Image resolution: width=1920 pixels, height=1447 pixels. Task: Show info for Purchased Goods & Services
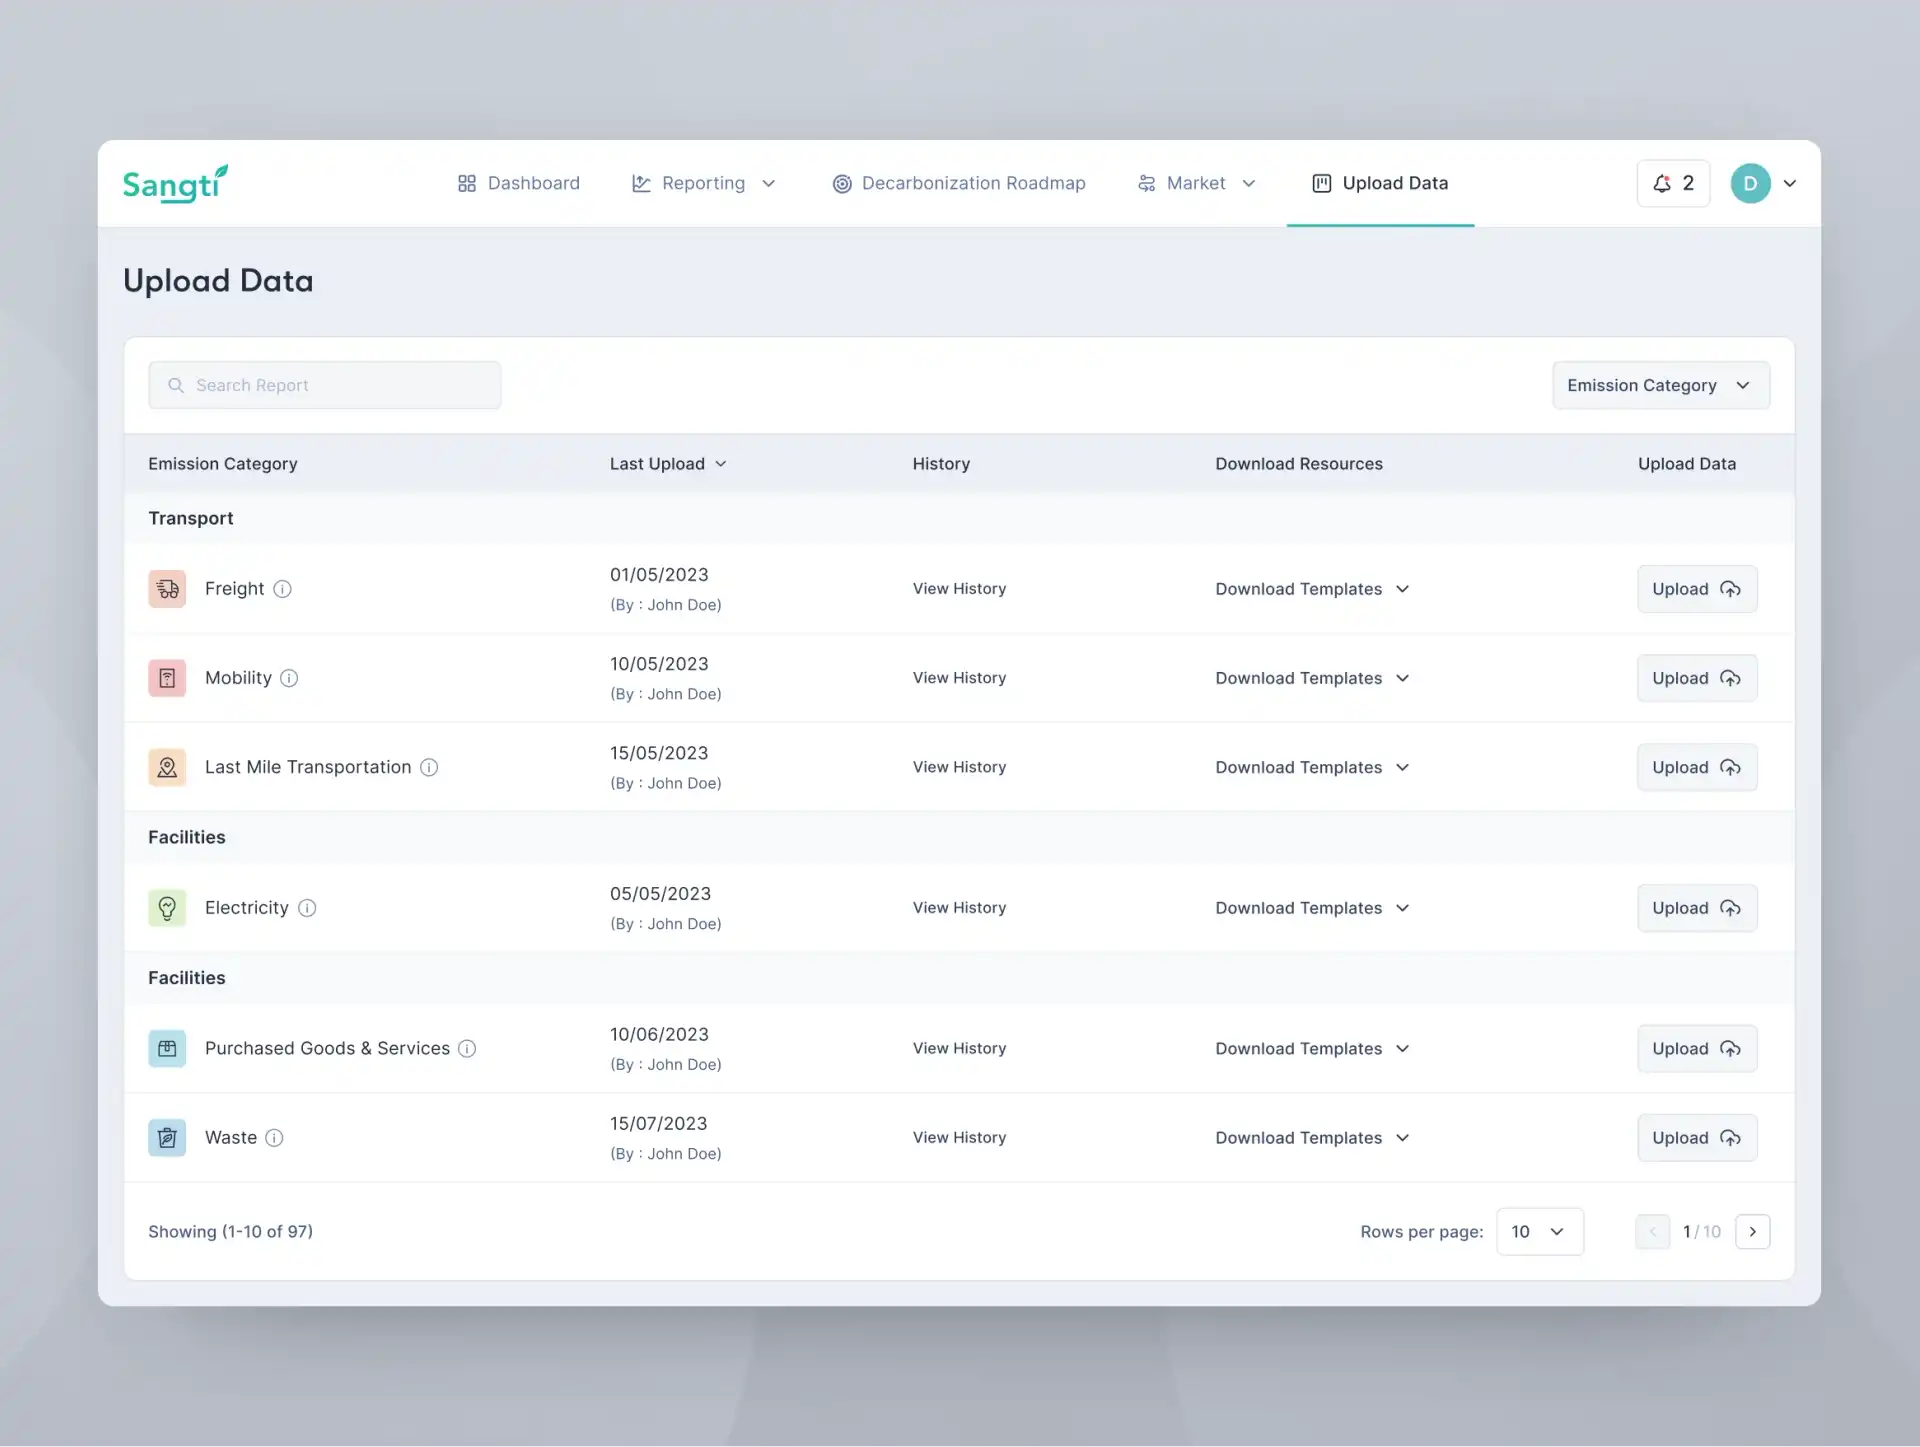click(x=467, y=1048)
